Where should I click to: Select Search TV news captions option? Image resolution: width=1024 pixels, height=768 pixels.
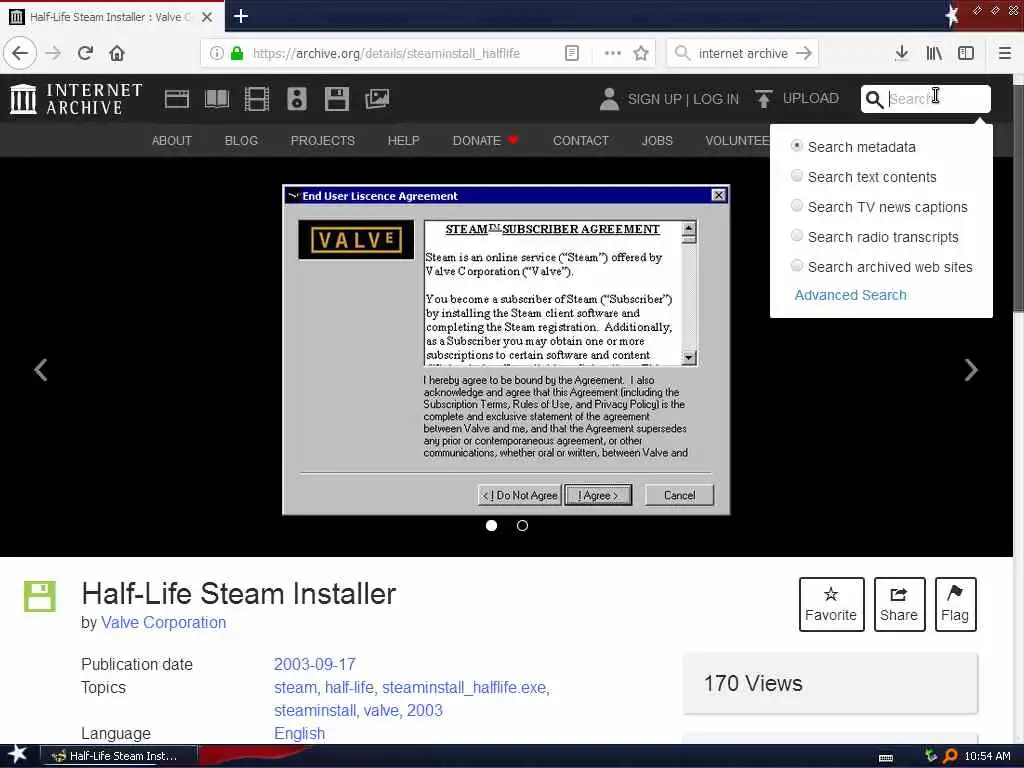coord(796,206)
